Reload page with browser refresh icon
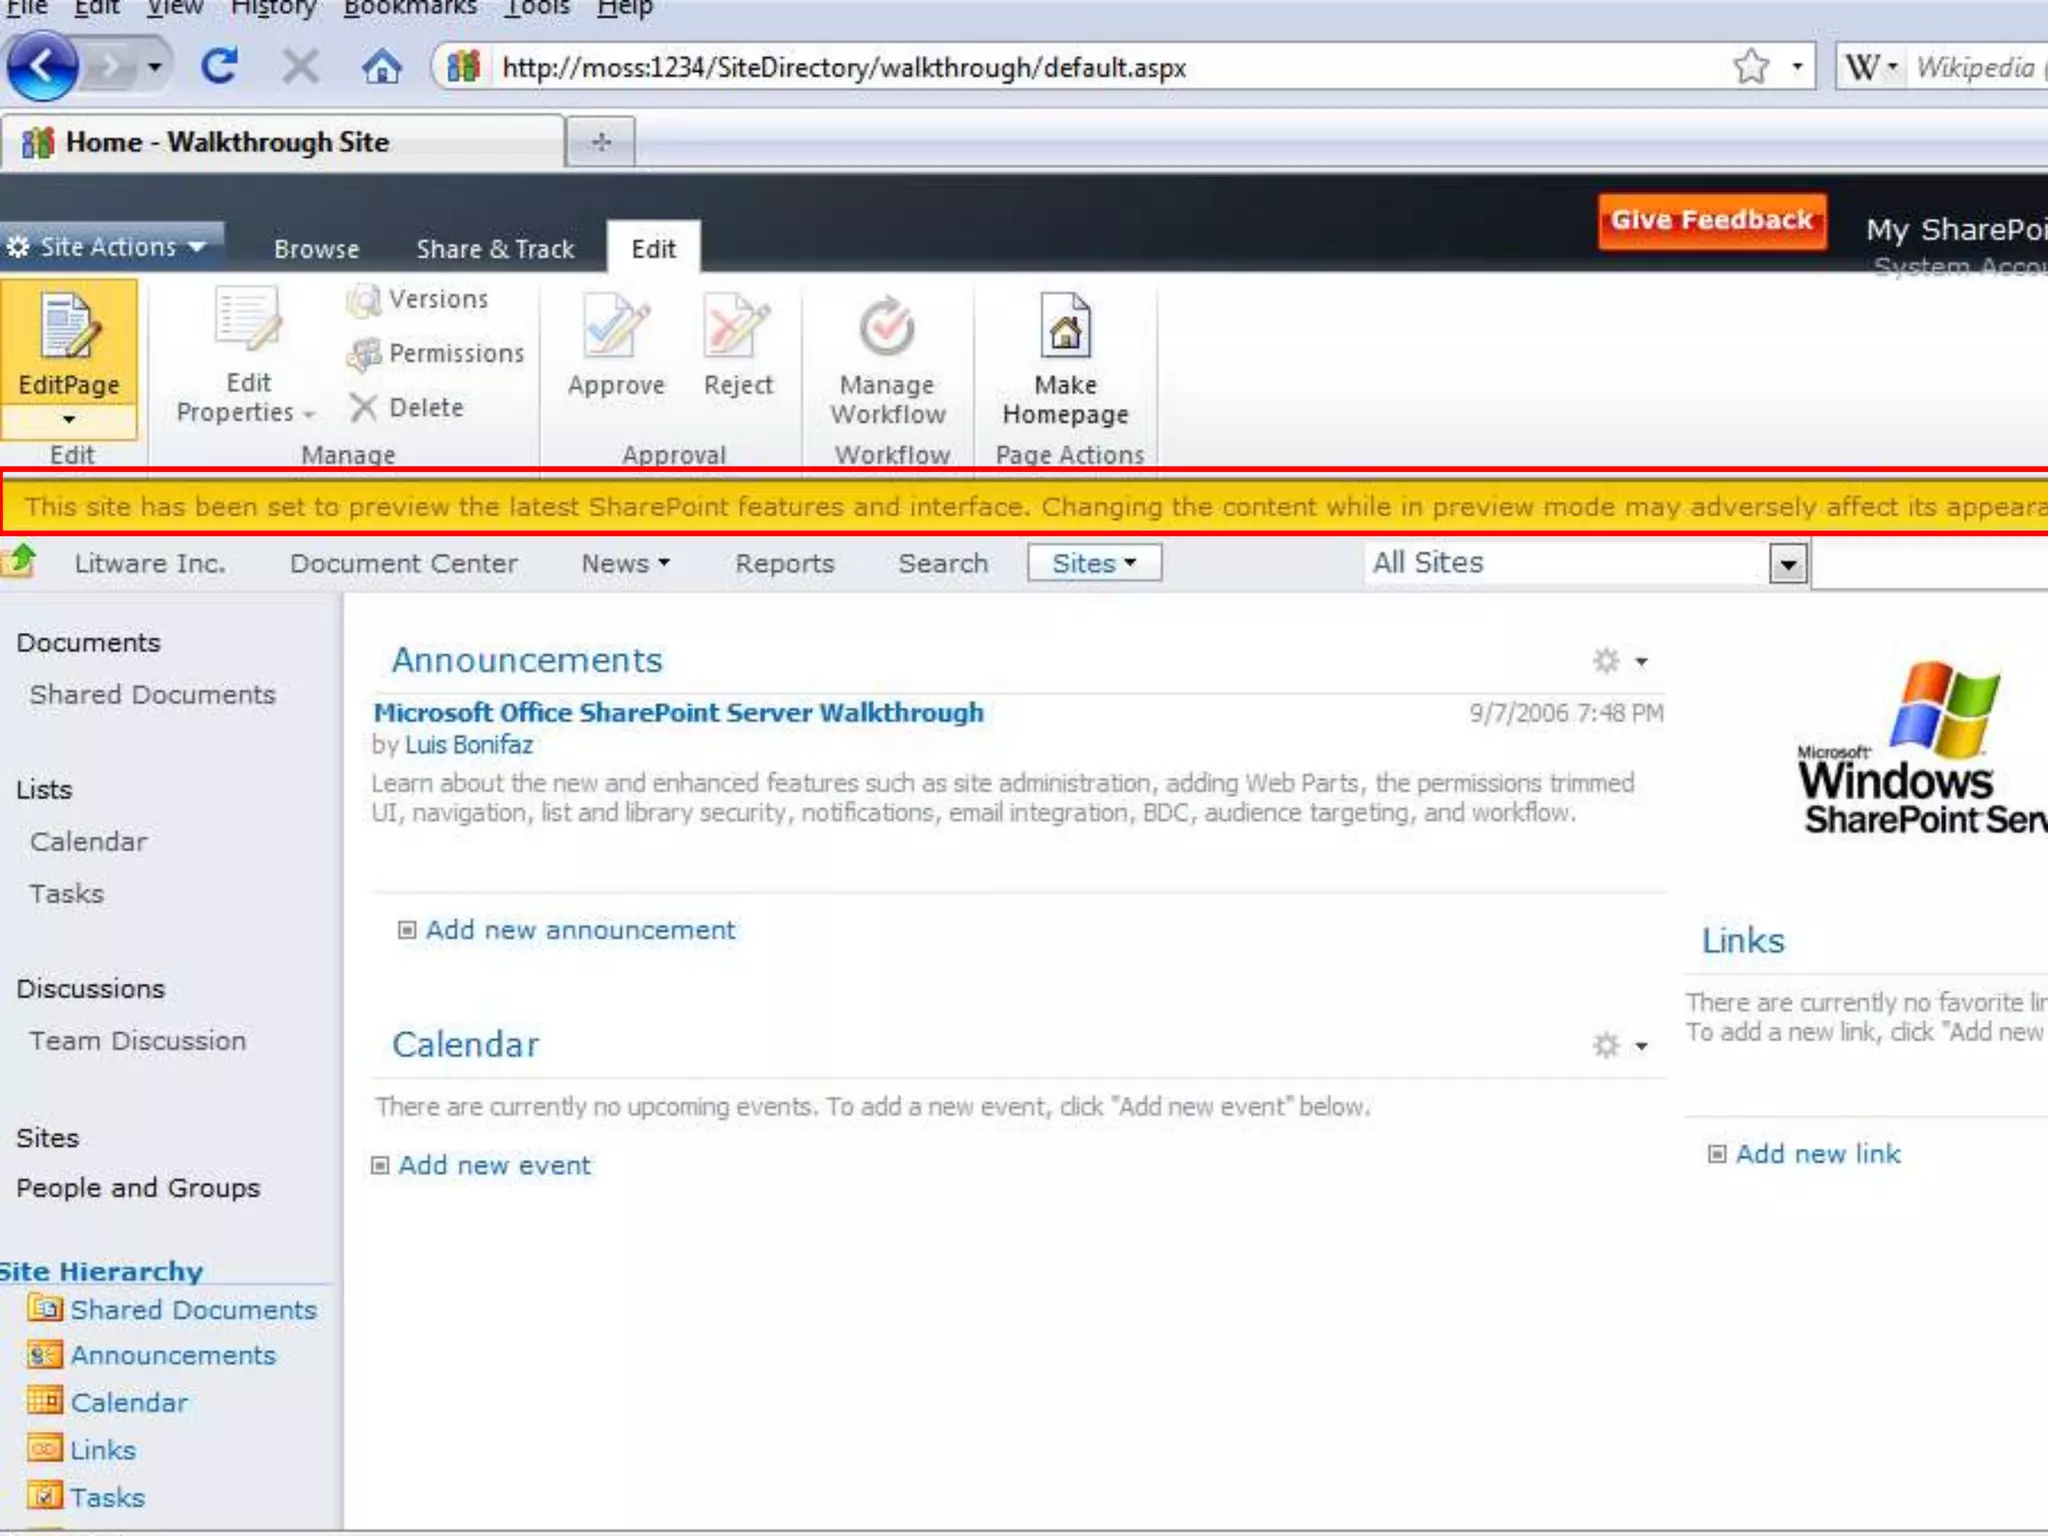 [x=219, y=67]
